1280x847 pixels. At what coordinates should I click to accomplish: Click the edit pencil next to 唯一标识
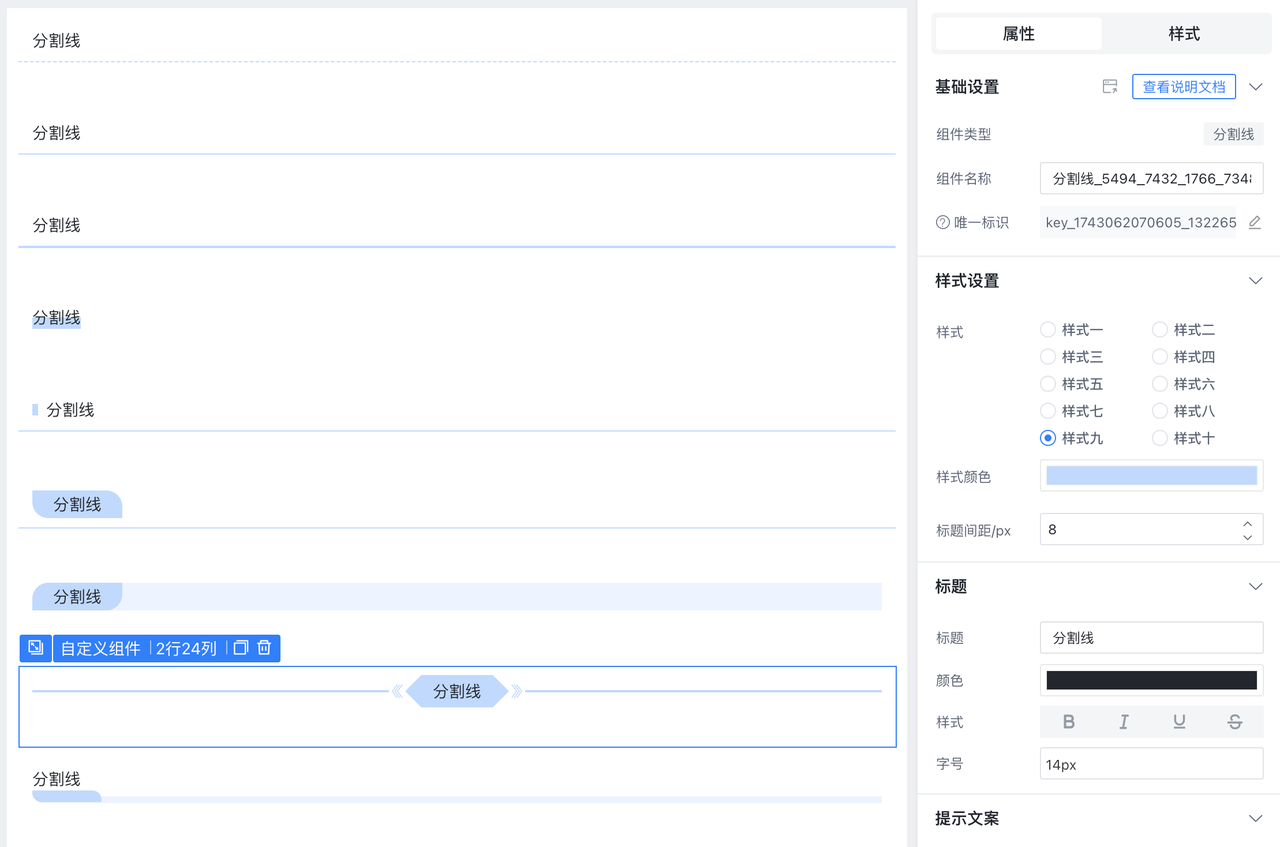1255,222
